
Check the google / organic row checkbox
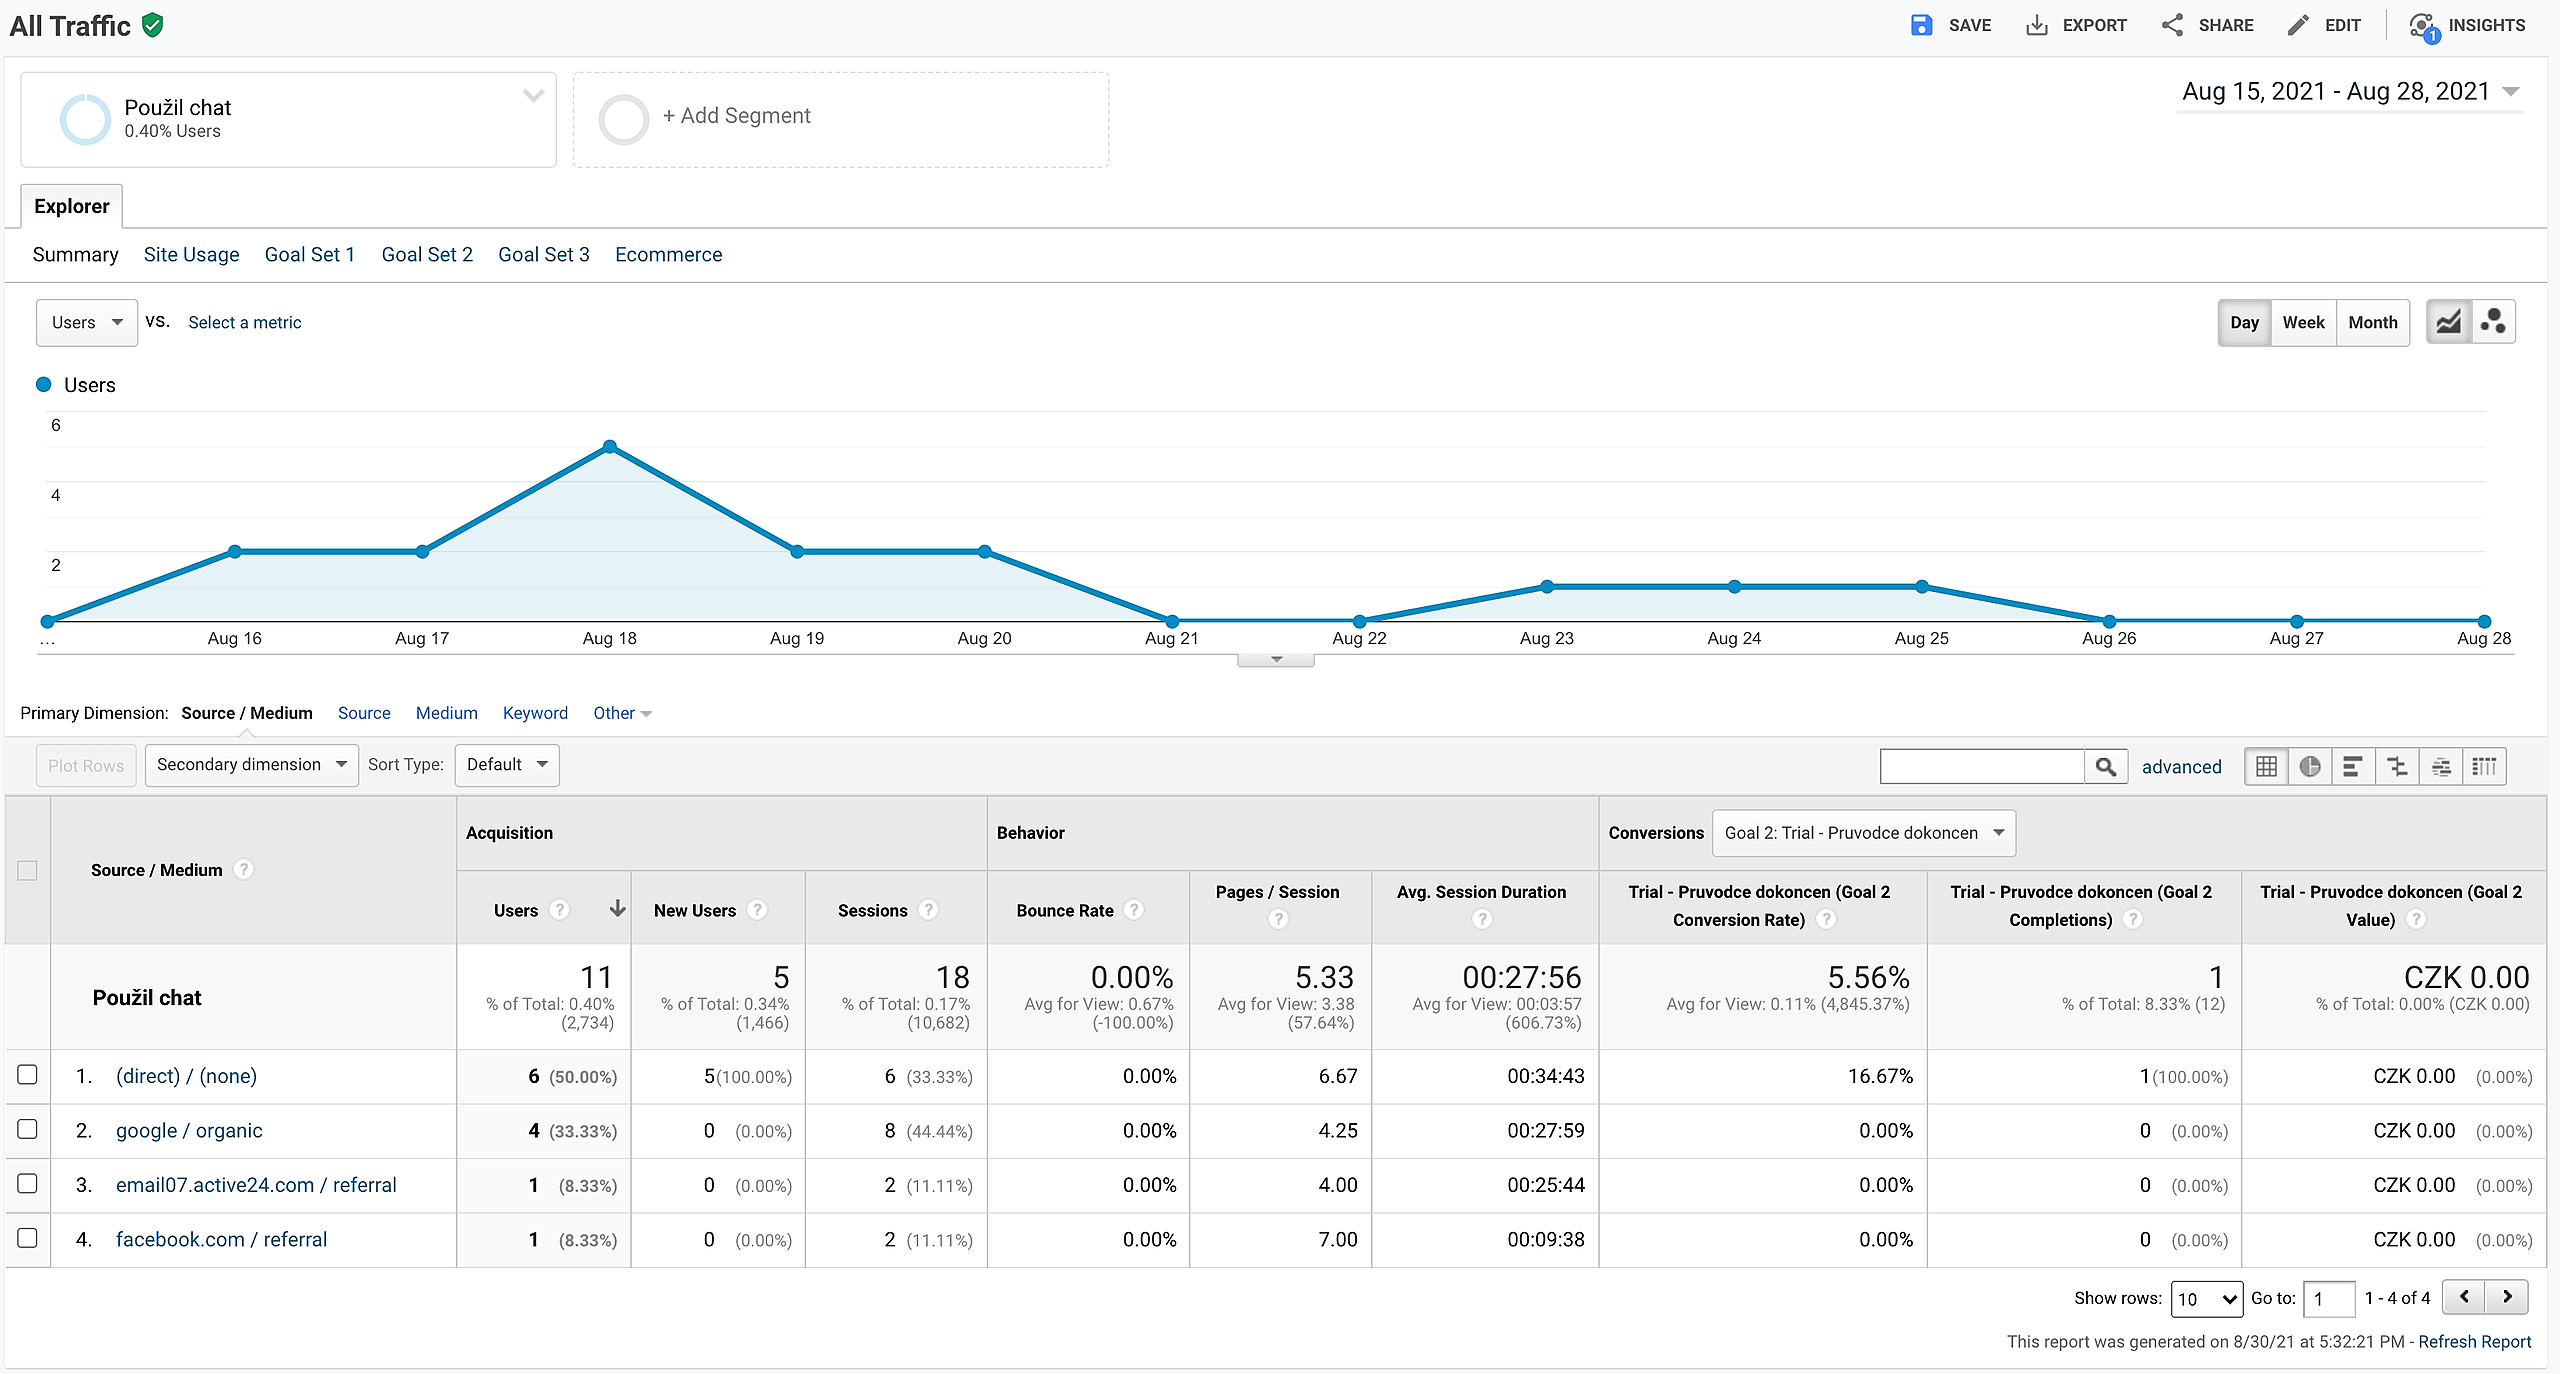click(x=28, y=1130)
